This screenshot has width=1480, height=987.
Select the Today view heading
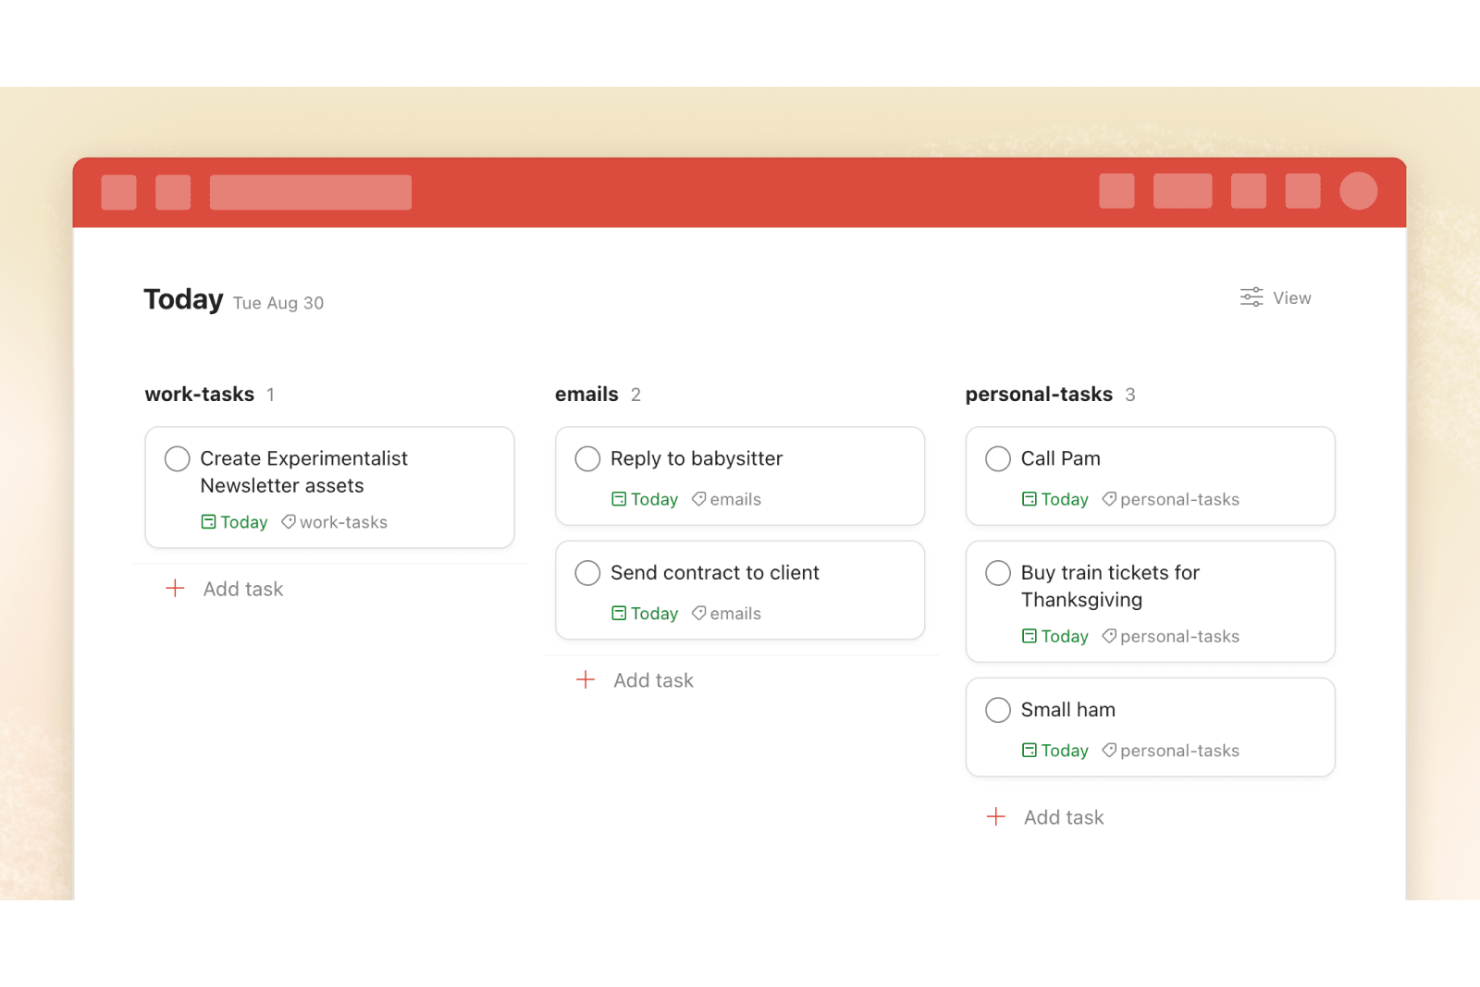point(183,298)
